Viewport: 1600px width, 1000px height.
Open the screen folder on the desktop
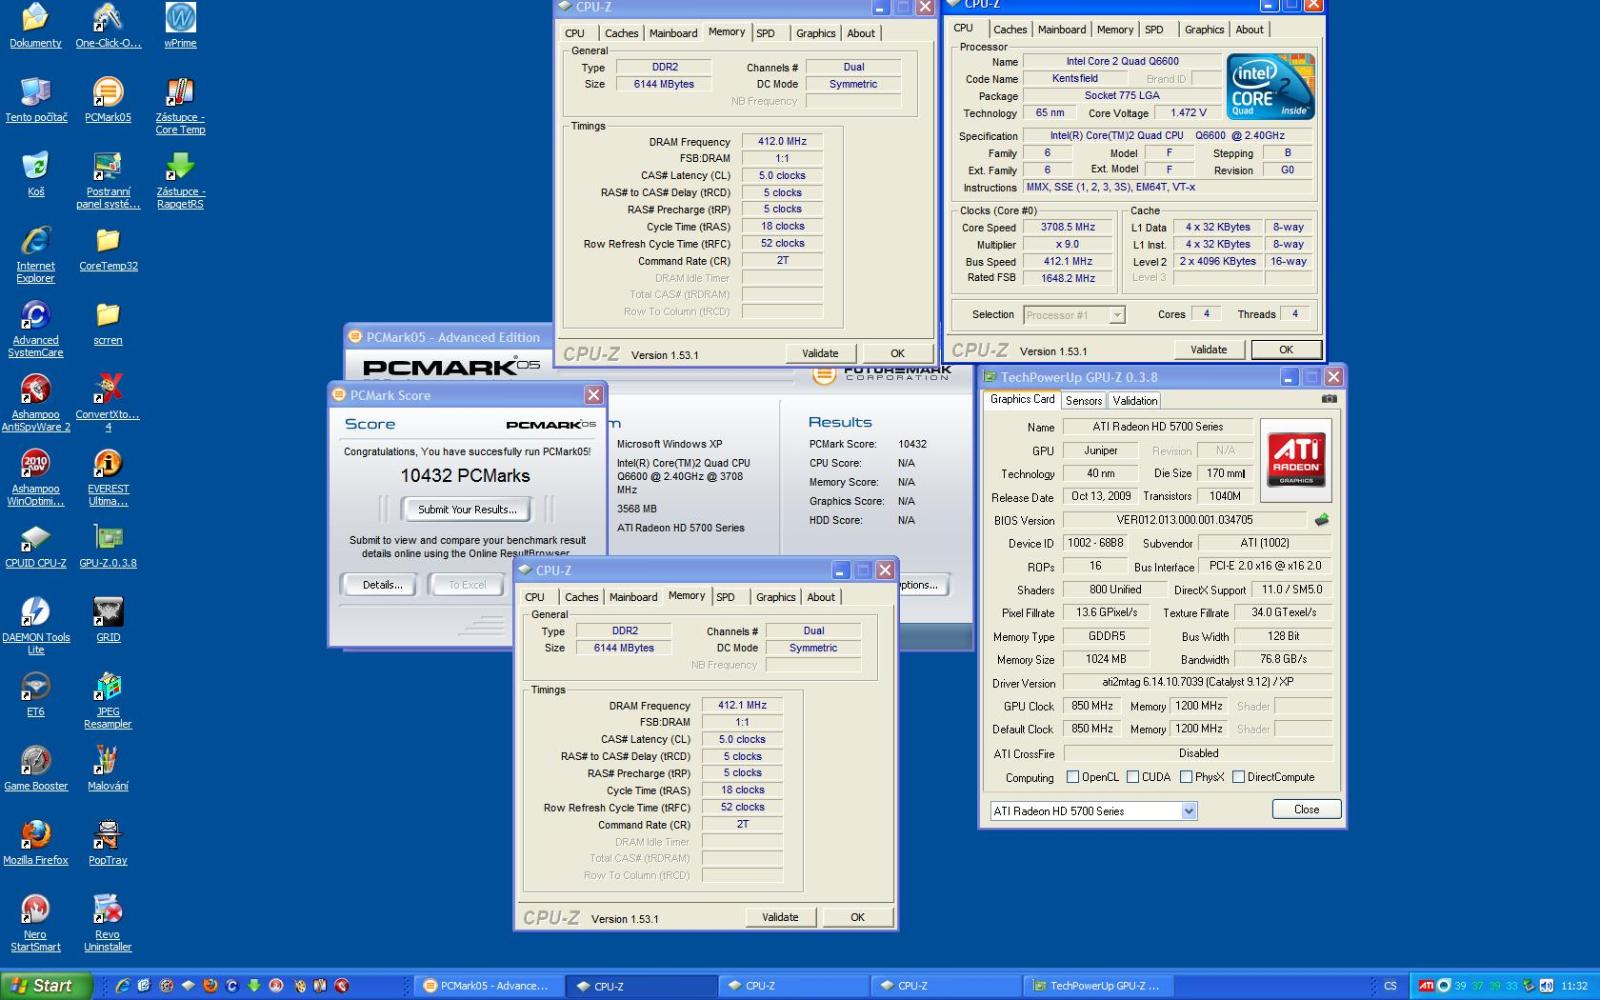[108, 322]
